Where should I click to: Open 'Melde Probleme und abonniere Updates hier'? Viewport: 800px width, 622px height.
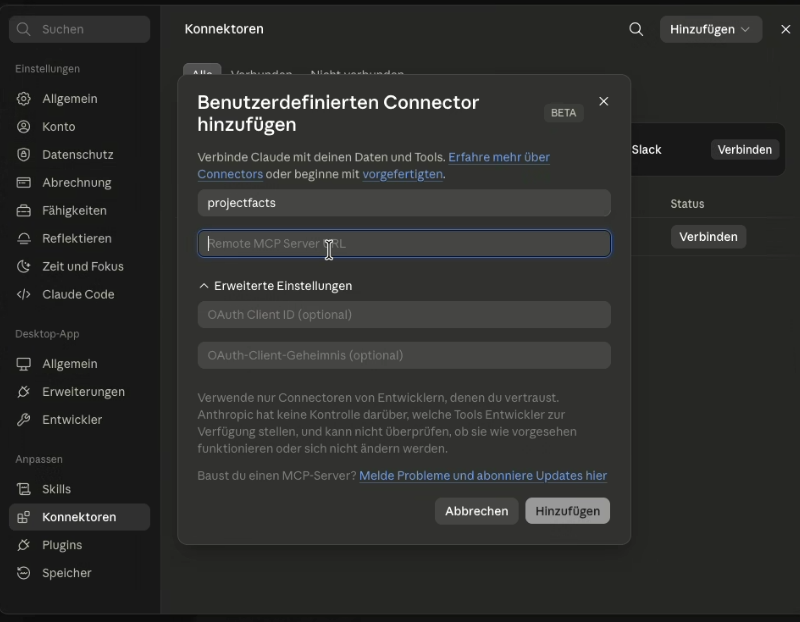483,476
